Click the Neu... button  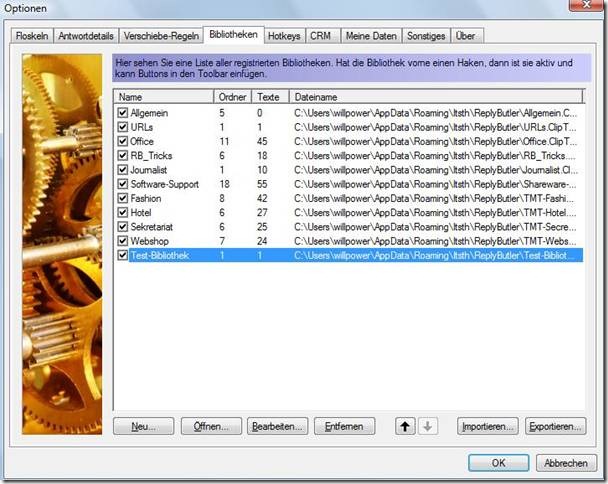click(144, 426)
